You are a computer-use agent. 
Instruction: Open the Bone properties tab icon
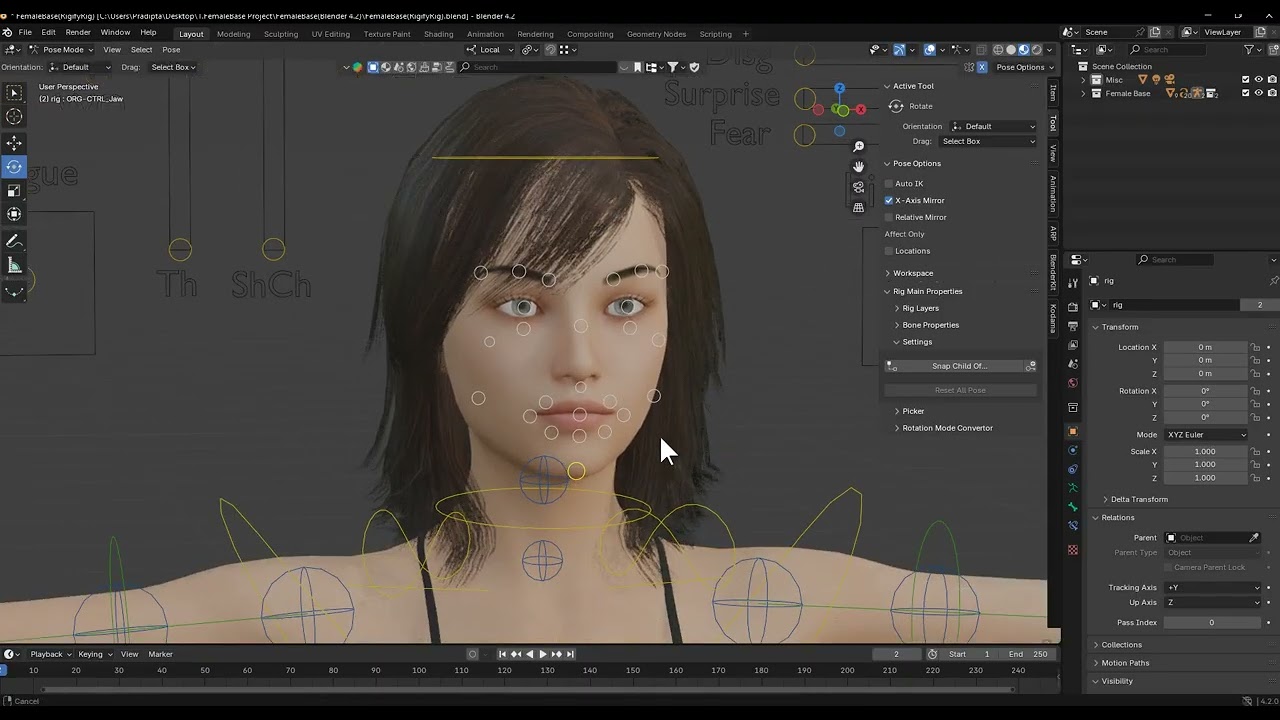tap(1073, 507)
